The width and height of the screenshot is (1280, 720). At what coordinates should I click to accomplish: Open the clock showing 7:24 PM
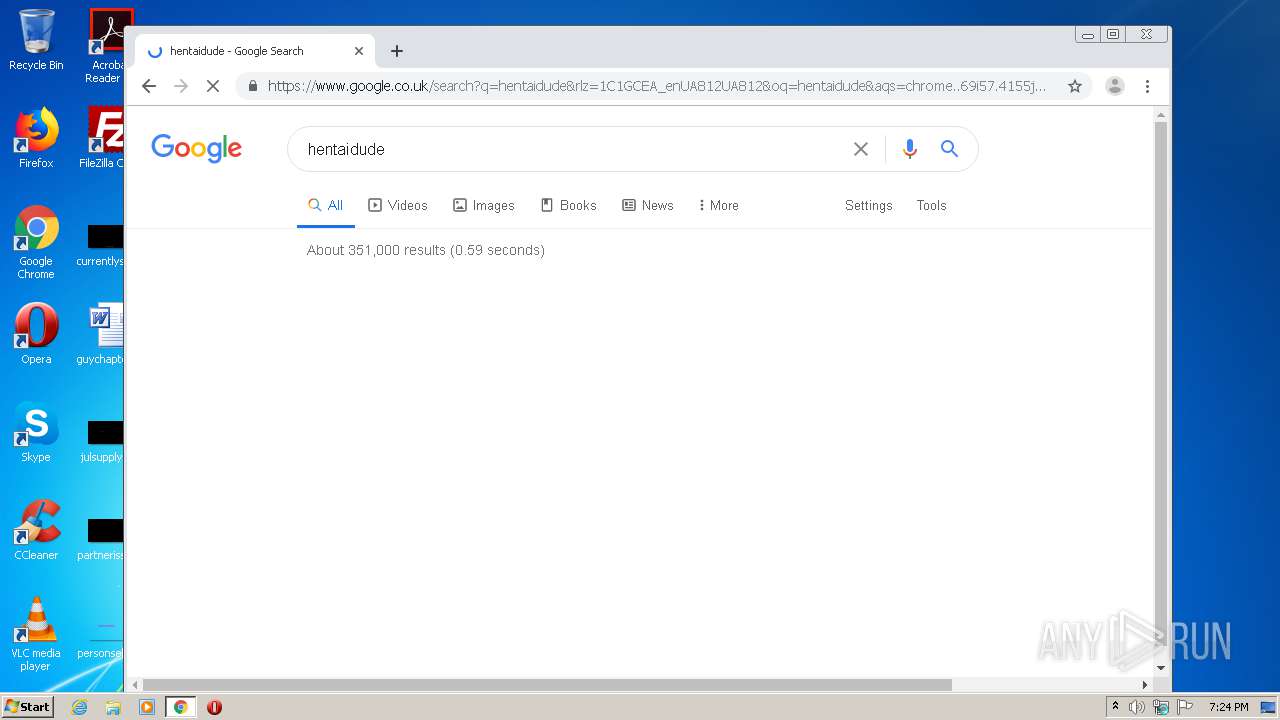click(1229, 707)
